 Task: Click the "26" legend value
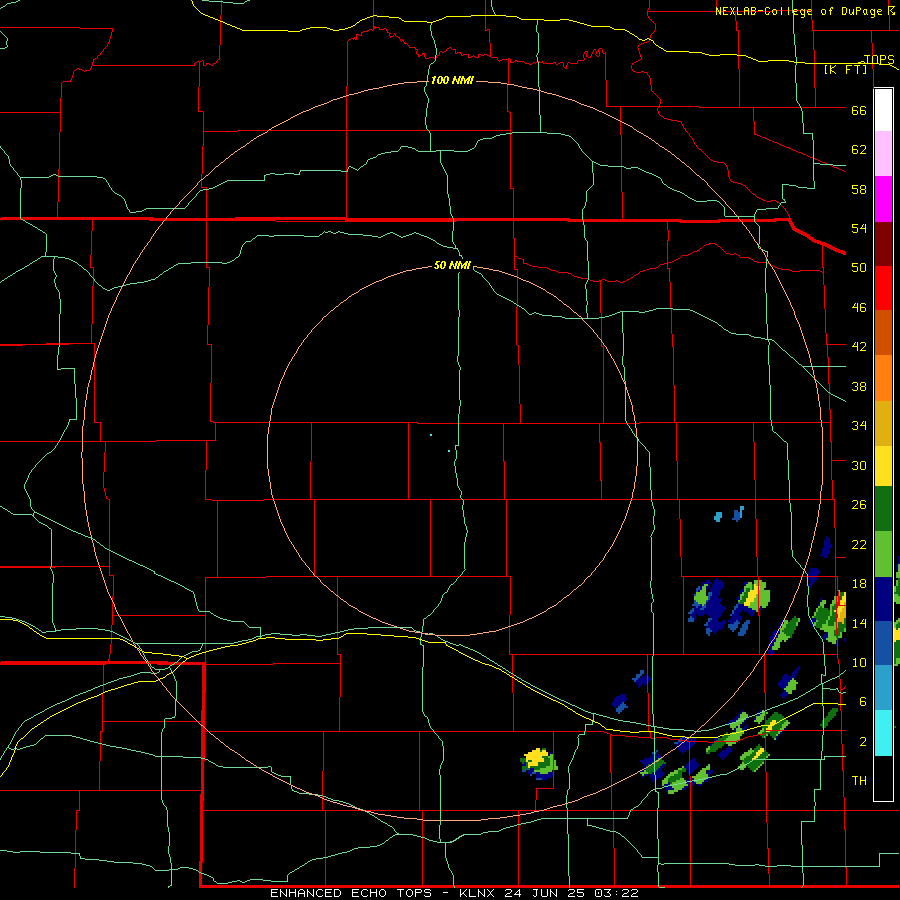859,505
